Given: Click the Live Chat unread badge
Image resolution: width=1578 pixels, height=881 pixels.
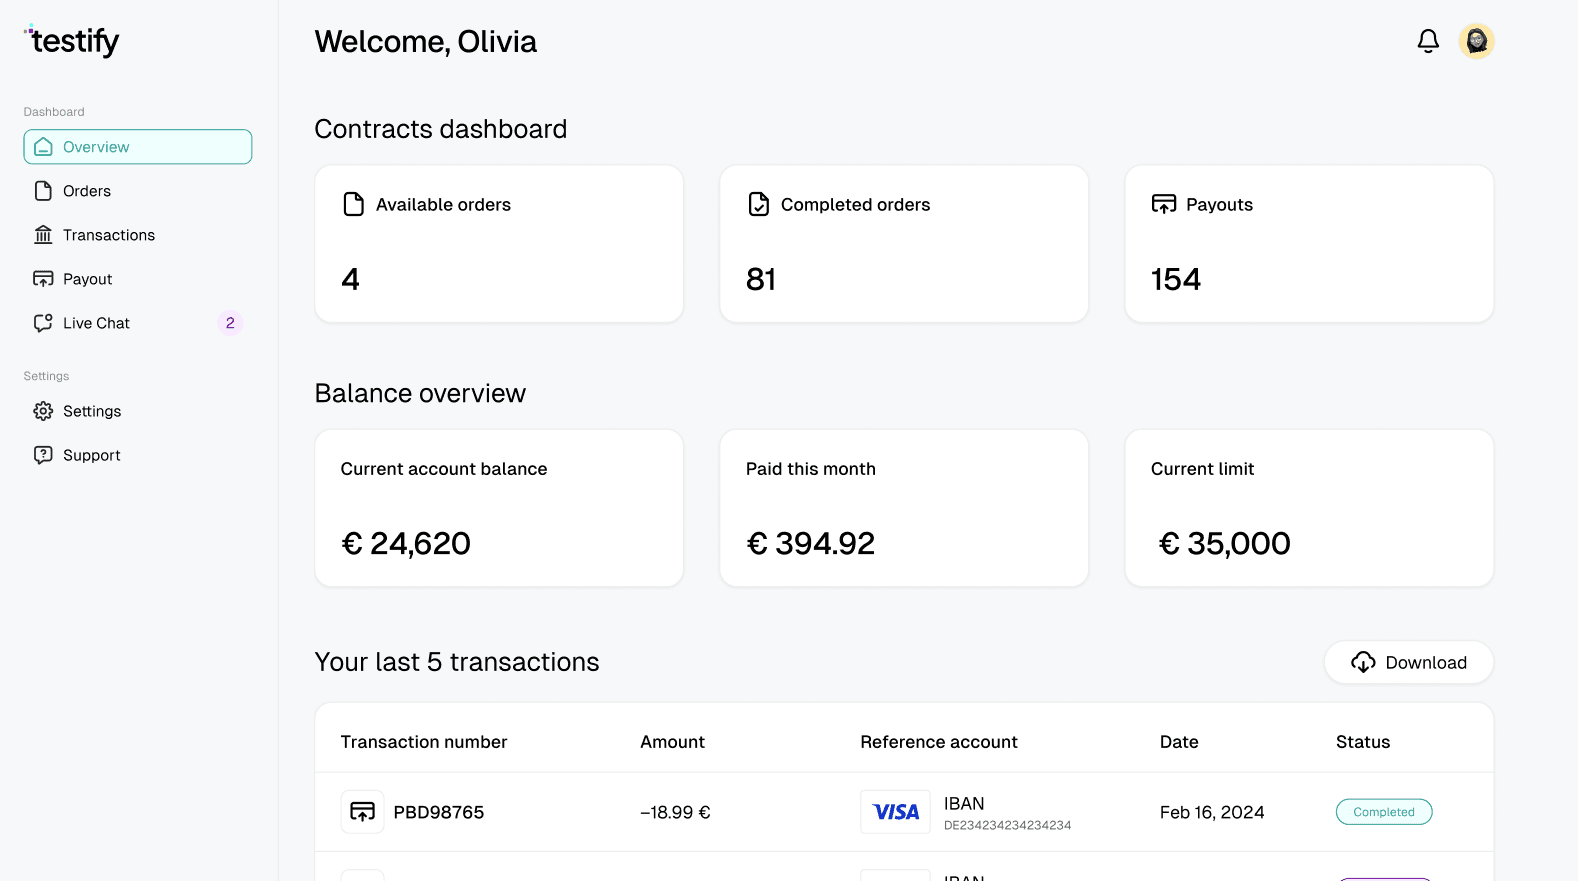Looking at the screenshot, I should [230, 323].
